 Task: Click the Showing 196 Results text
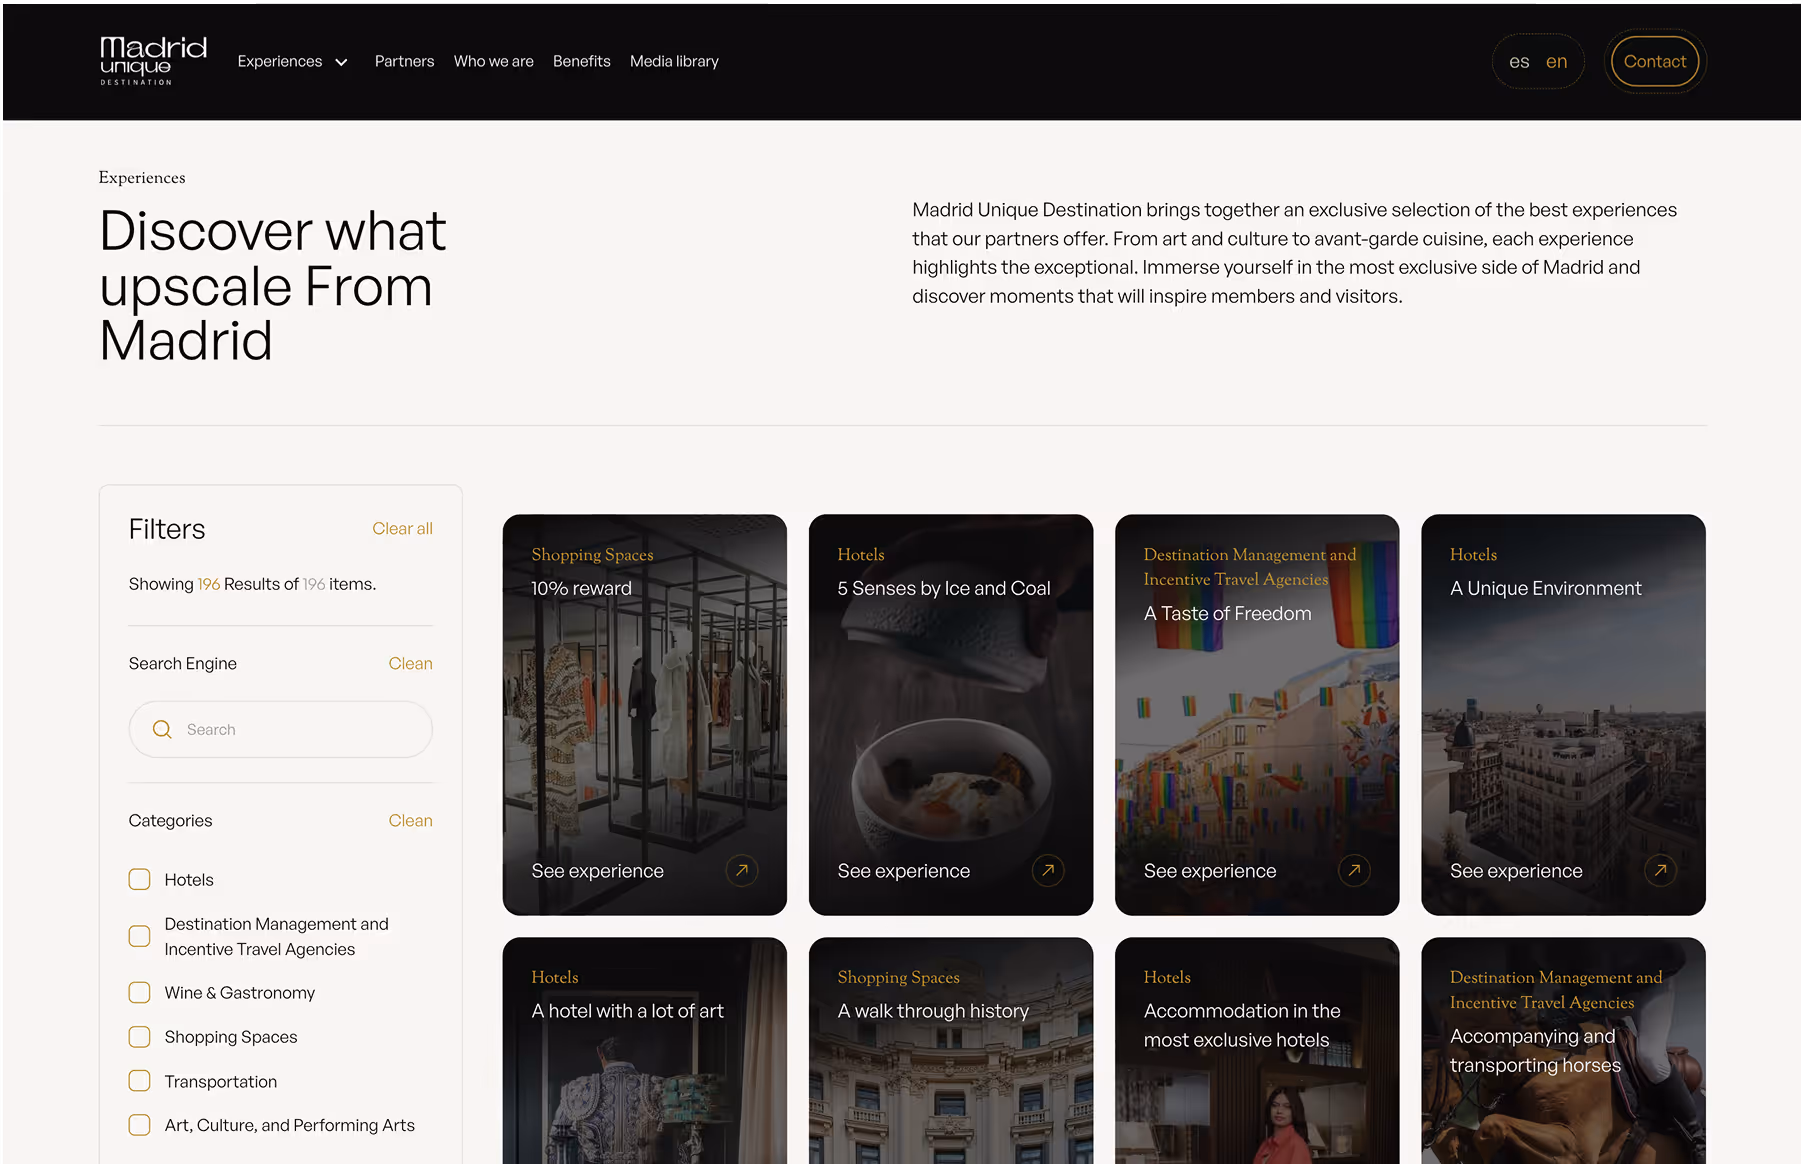[252, 584]
